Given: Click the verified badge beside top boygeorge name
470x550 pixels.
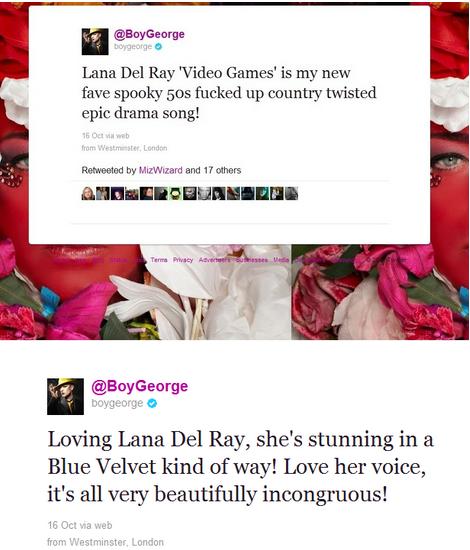Looking at the screenshot, I should (159, 46).
